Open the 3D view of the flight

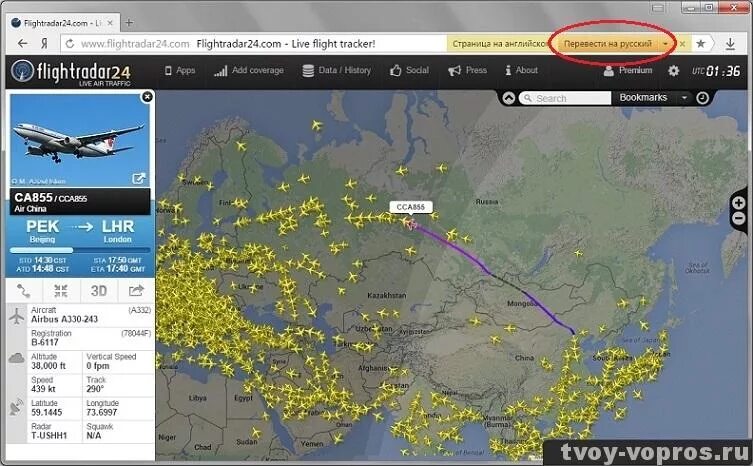point(98,291)
